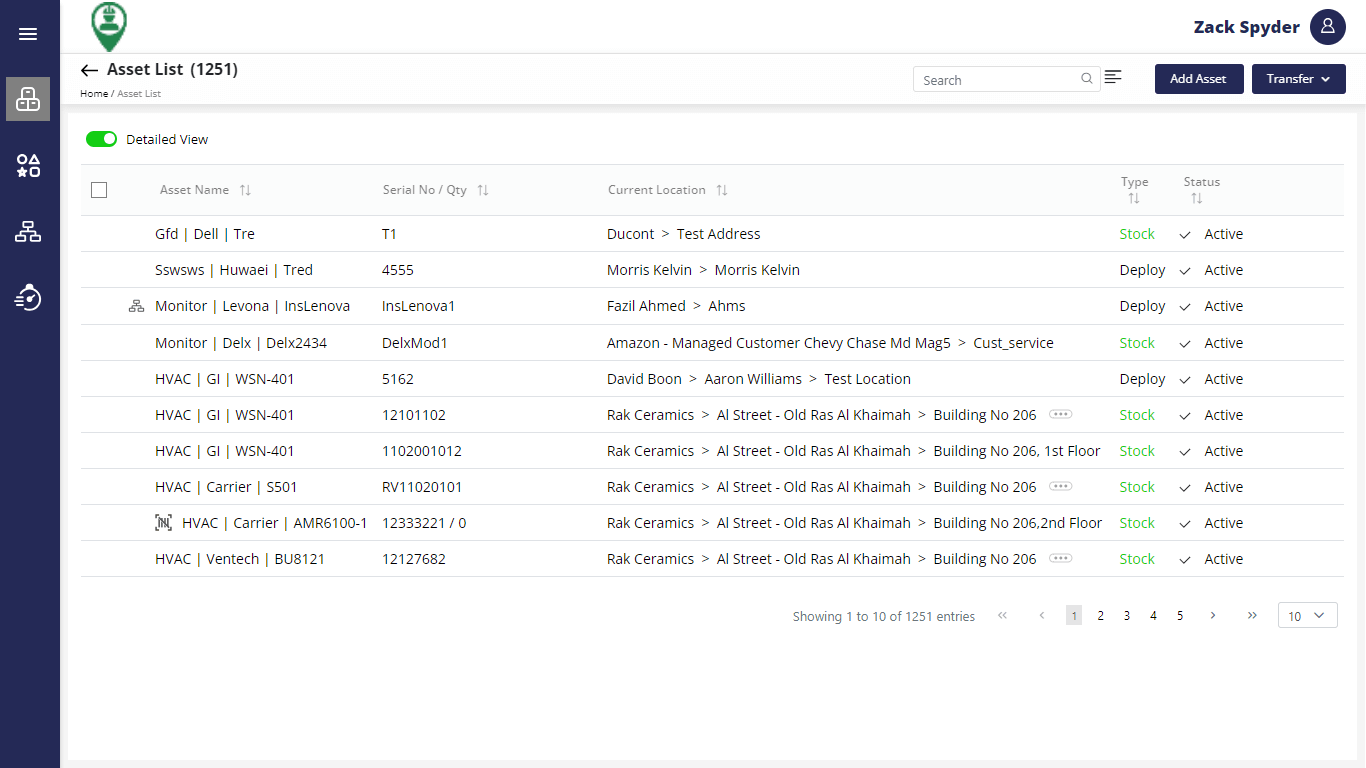Select page 2 in pagination
Image resolution: width=1366 pixels, height=768 pixels.
coord(1100,616)
